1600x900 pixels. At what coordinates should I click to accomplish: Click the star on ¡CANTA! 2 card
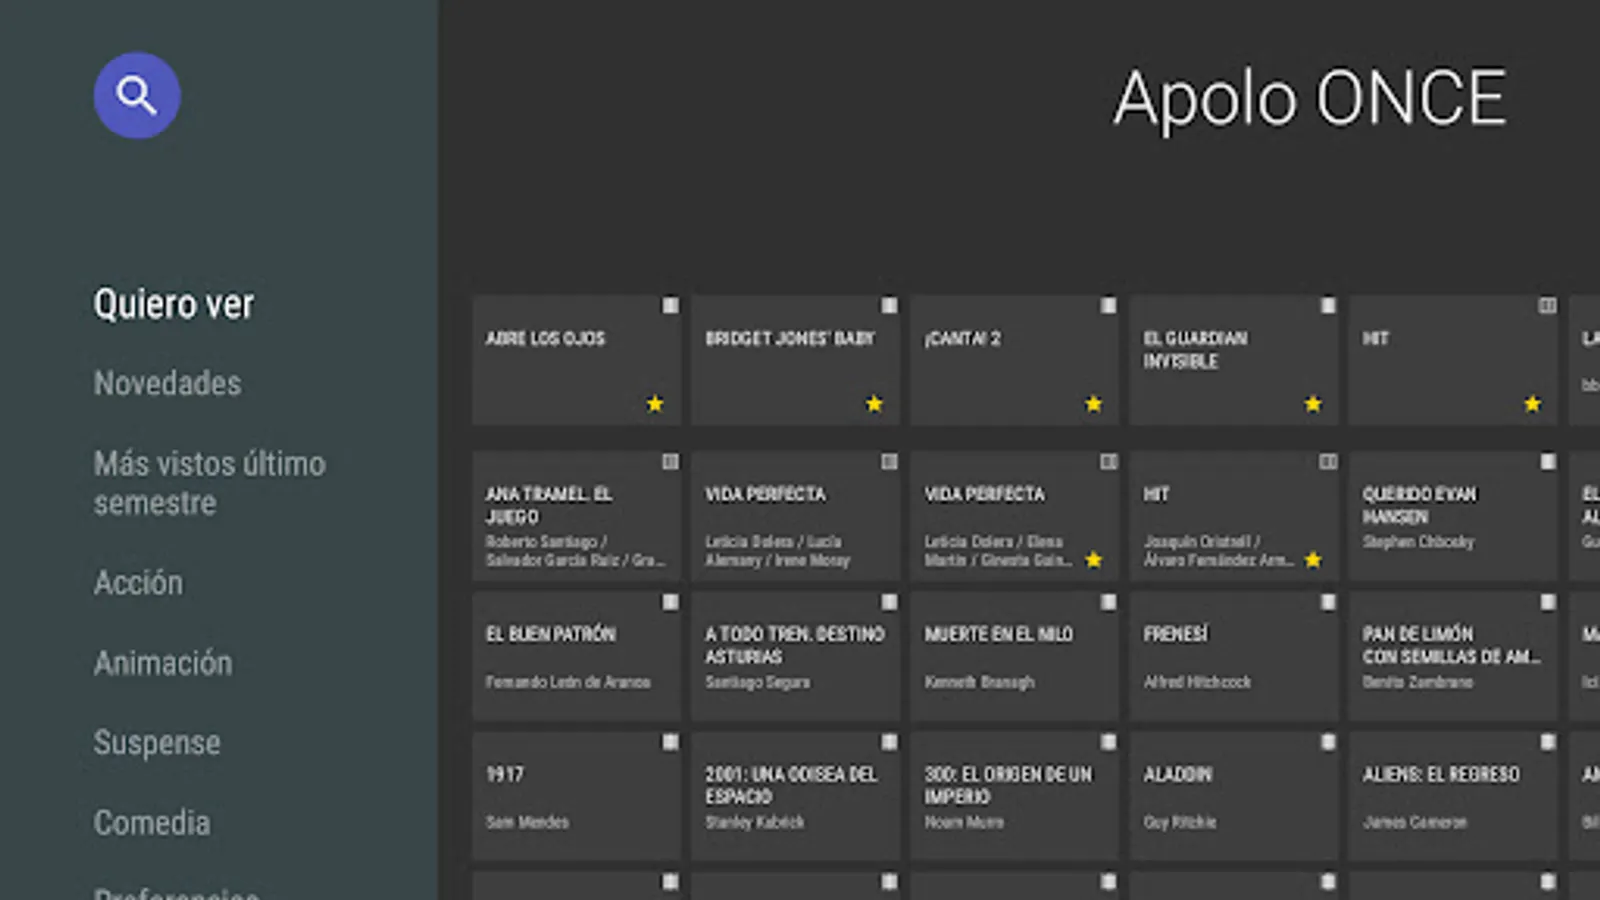[1093, 404]
